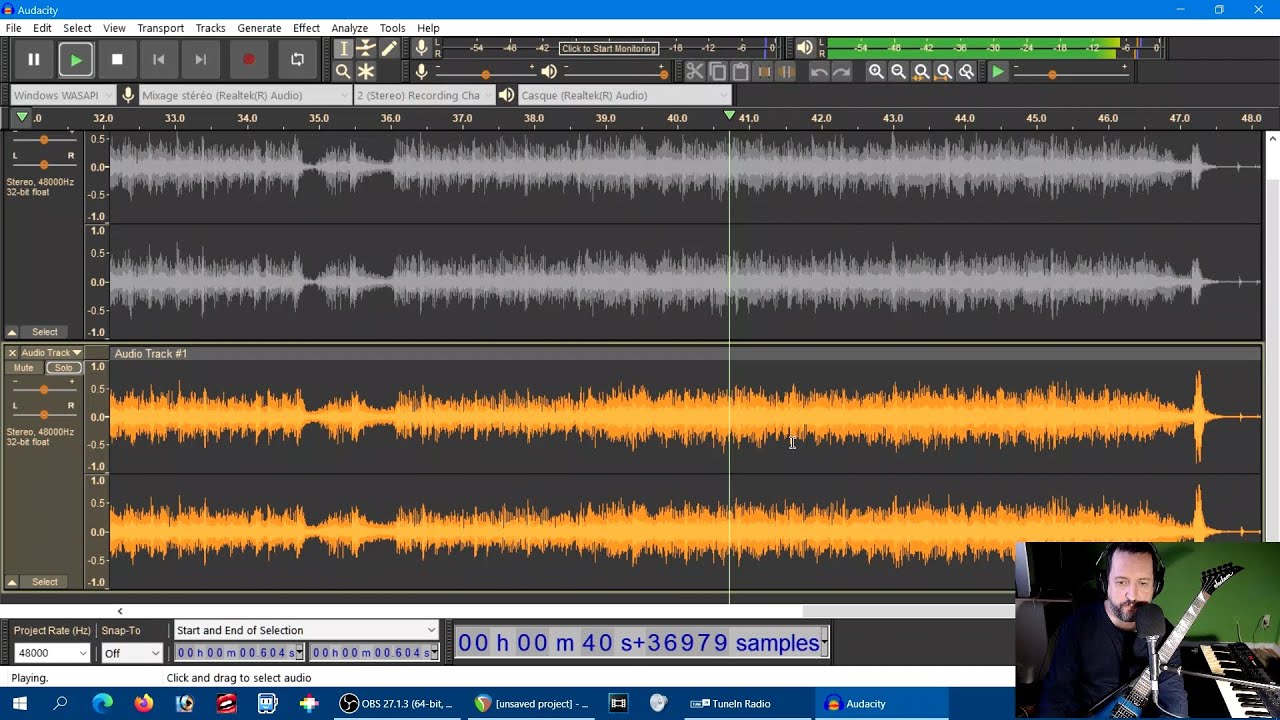This screenshot has height=720, width=1280.
Task: Select the Zoom magnifier tool
Action: (343, 71)
